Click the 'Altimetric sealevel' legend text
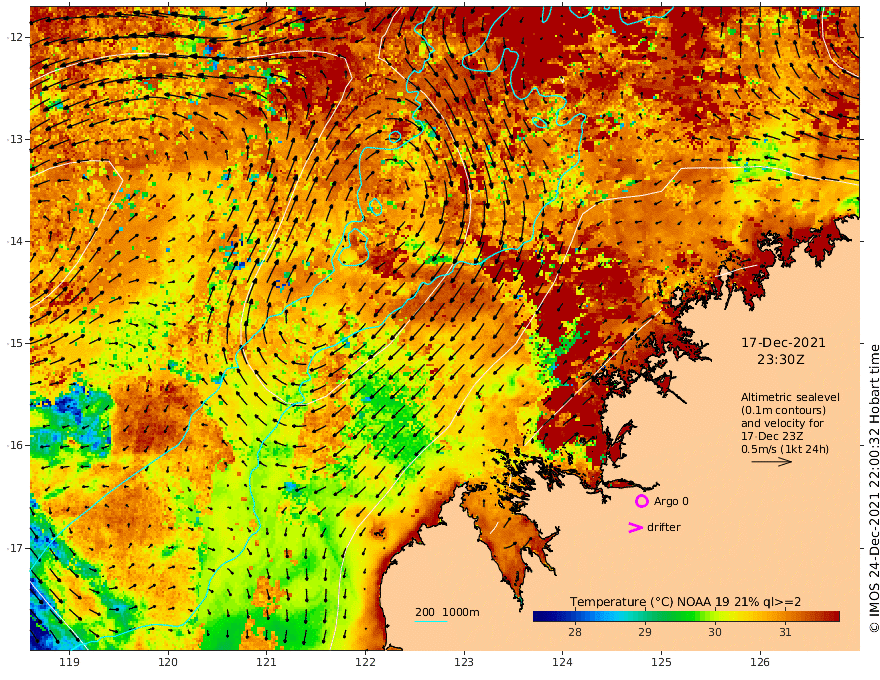Screen dimensions: 880x680 [x=790, y=397]
